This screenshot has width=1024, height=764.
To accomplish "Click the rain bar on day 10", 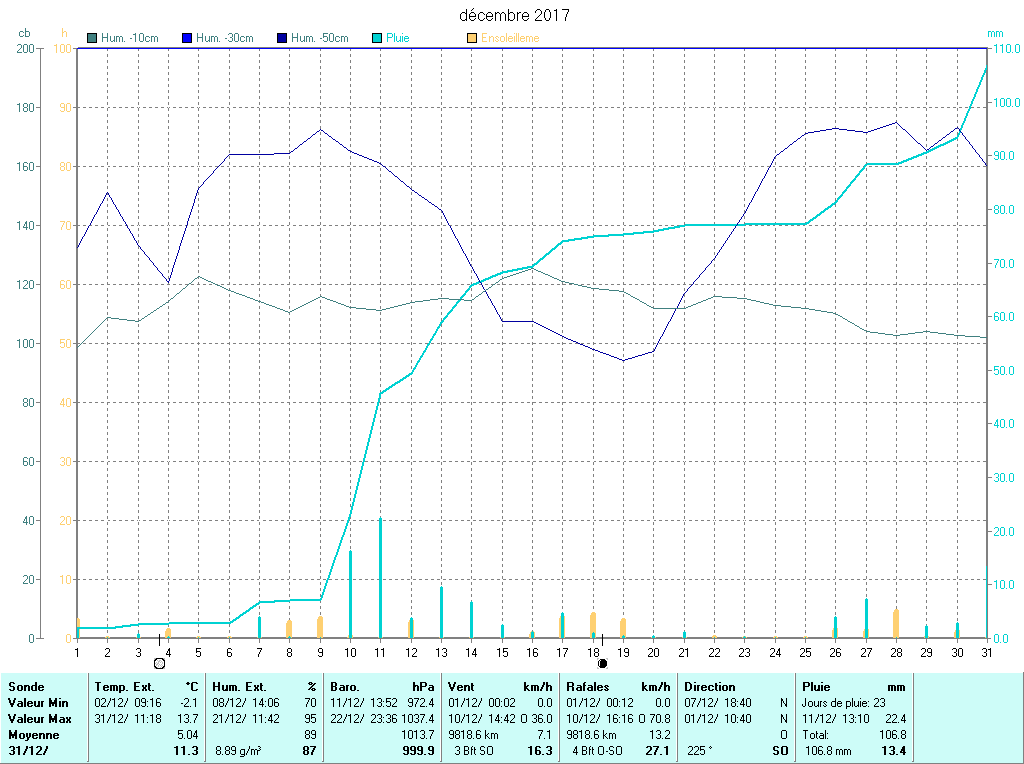I will (350, 594).
